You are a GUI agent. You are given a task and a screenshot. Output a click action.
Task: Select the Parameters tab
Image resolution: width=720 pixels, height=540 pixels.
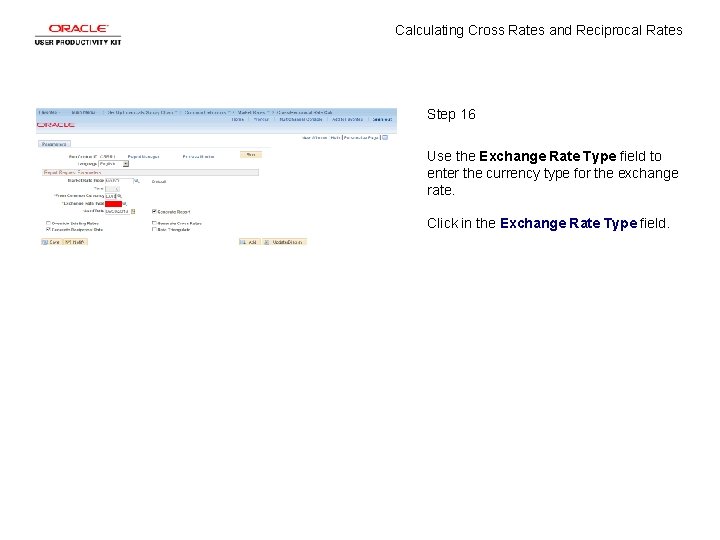(54, 144)
